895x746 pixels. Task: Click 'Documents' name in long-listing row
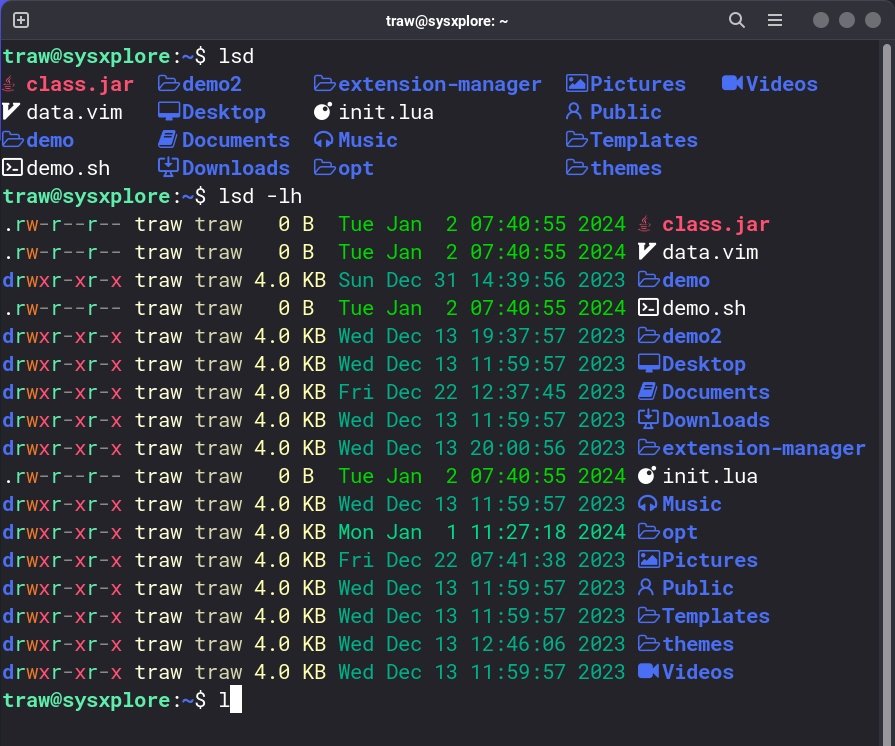pyautogui.click(x=716, y=392)
